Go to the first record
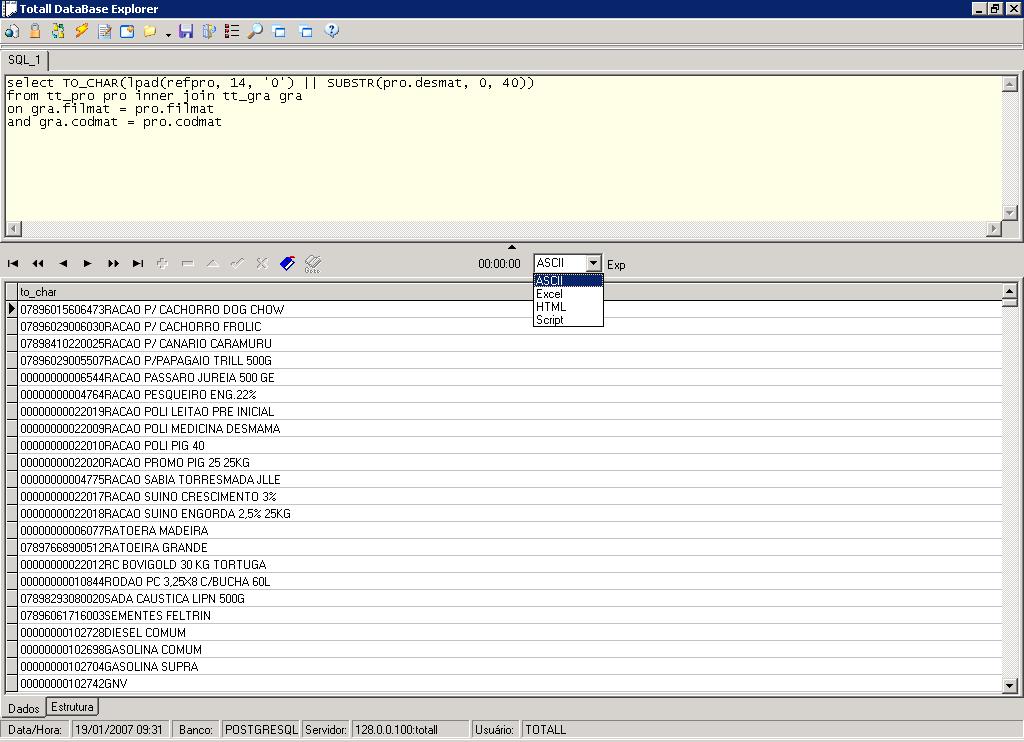The image size is (1024, 742). point(13,263)
